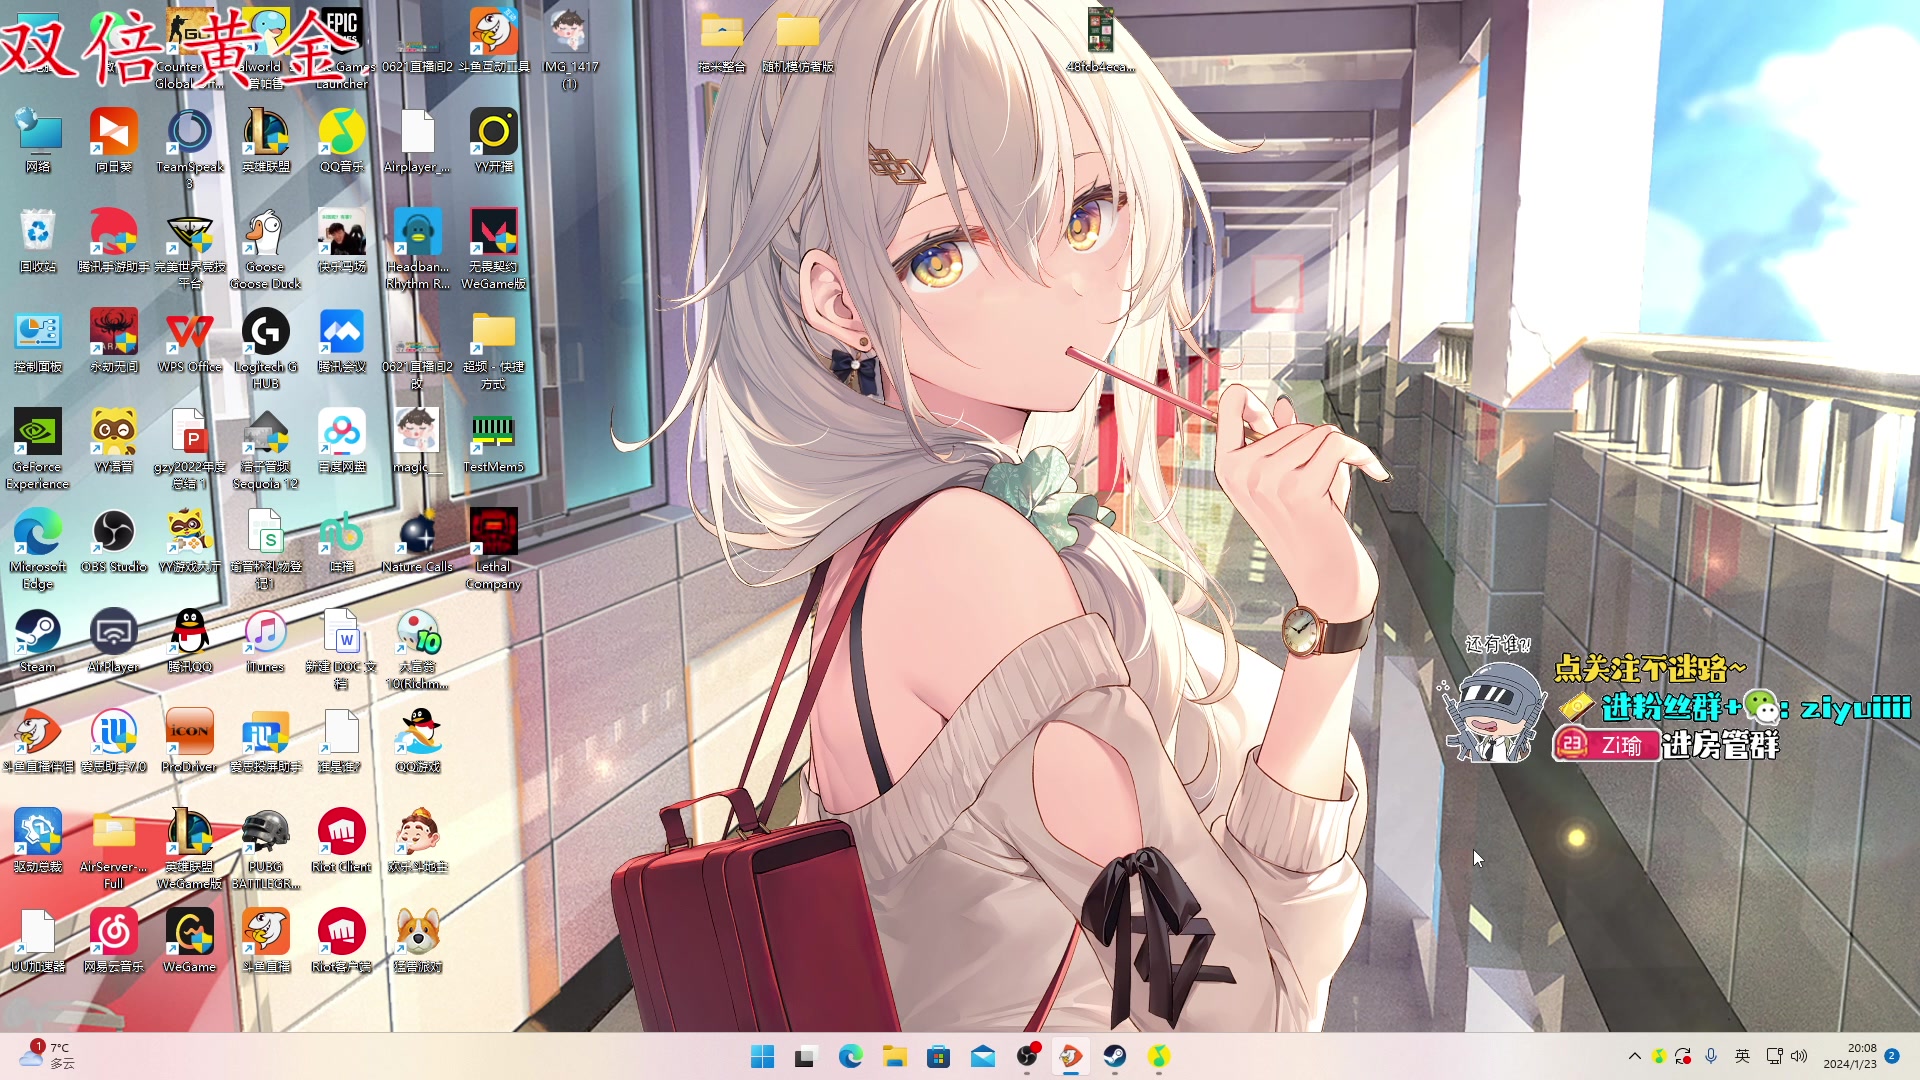Open the notification badge showing 2
Image resolution: width=1920 pixels, height=1080 pixels.
point(1892,1056)
